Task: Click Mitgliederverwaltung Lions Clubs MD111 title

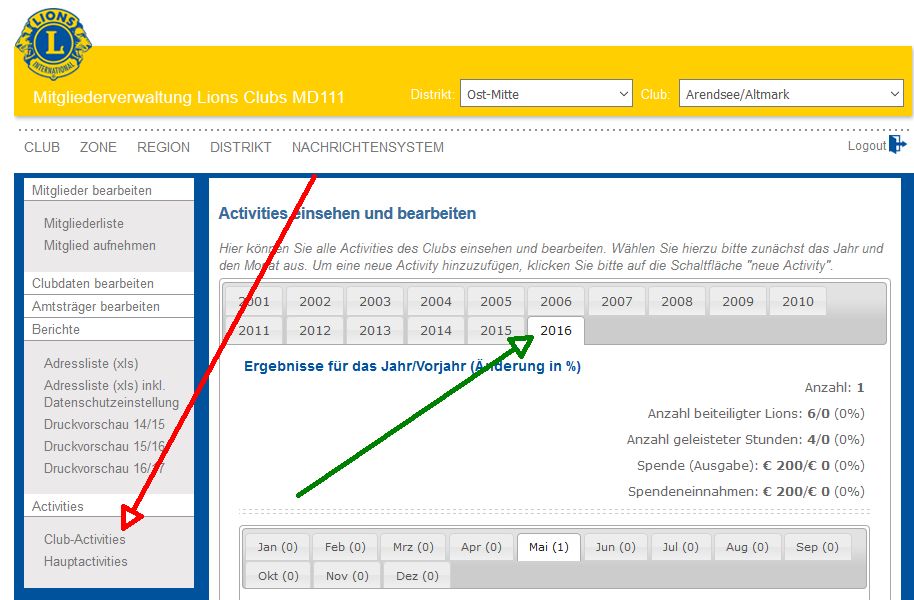Action: point(188,97)
